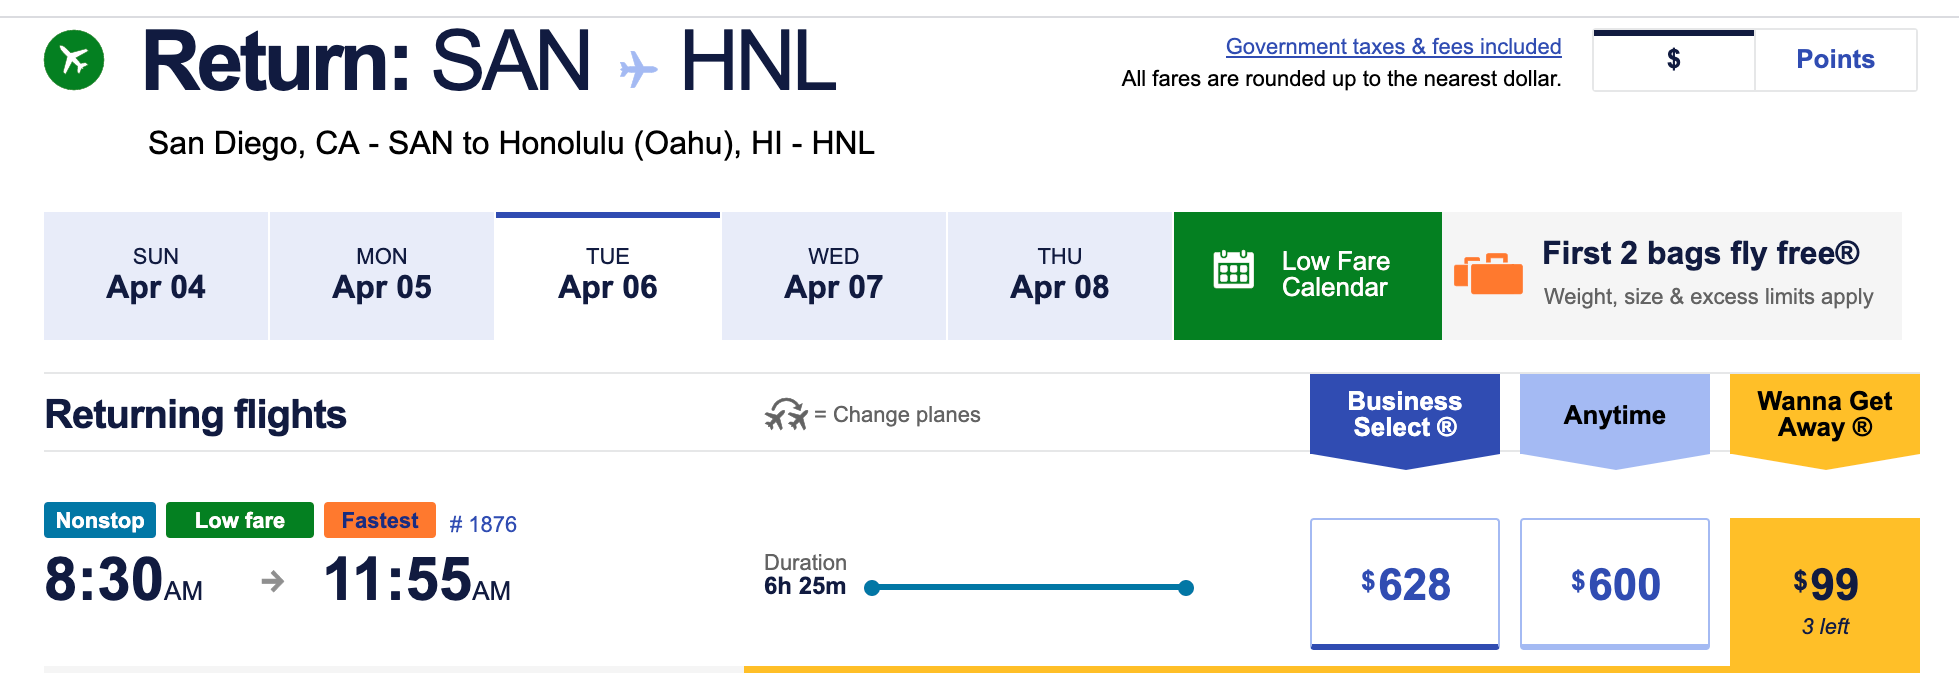Click the calendar icon in Low Fare Calendar

click(1233, 270)
